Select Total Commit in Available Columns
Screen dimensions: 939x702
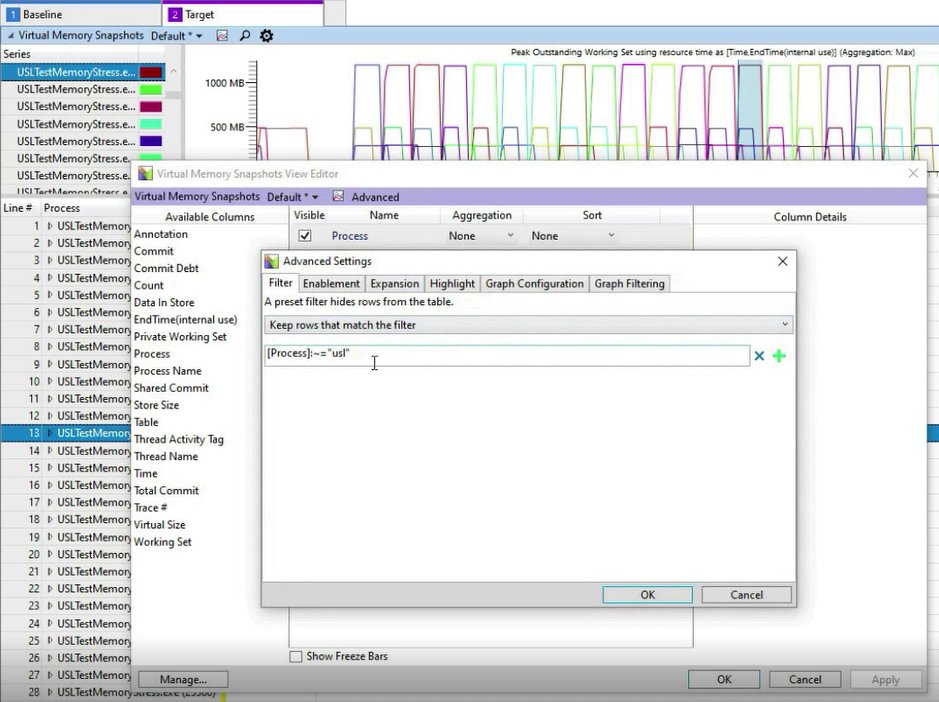166,491
